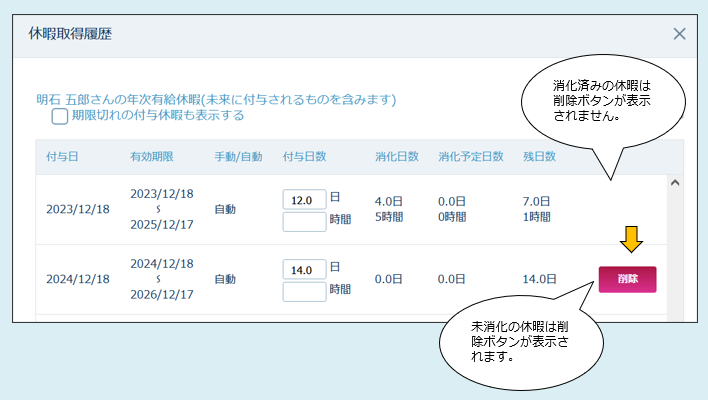Click the 消化予定日数 column header
Screen dimensions: 708x400
click(x=470, y=157)
